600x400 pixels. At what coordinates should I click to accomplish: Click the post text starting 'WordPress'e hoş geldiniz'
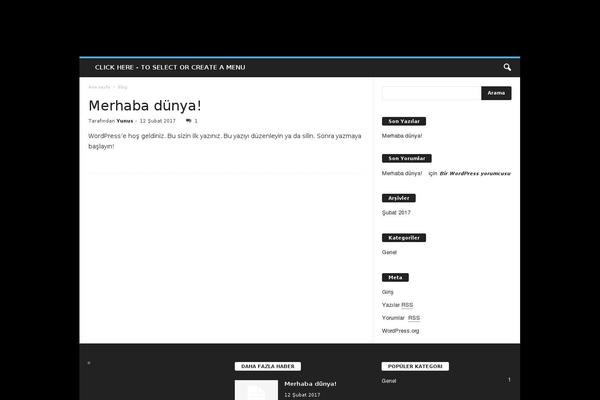pos(225,141)
